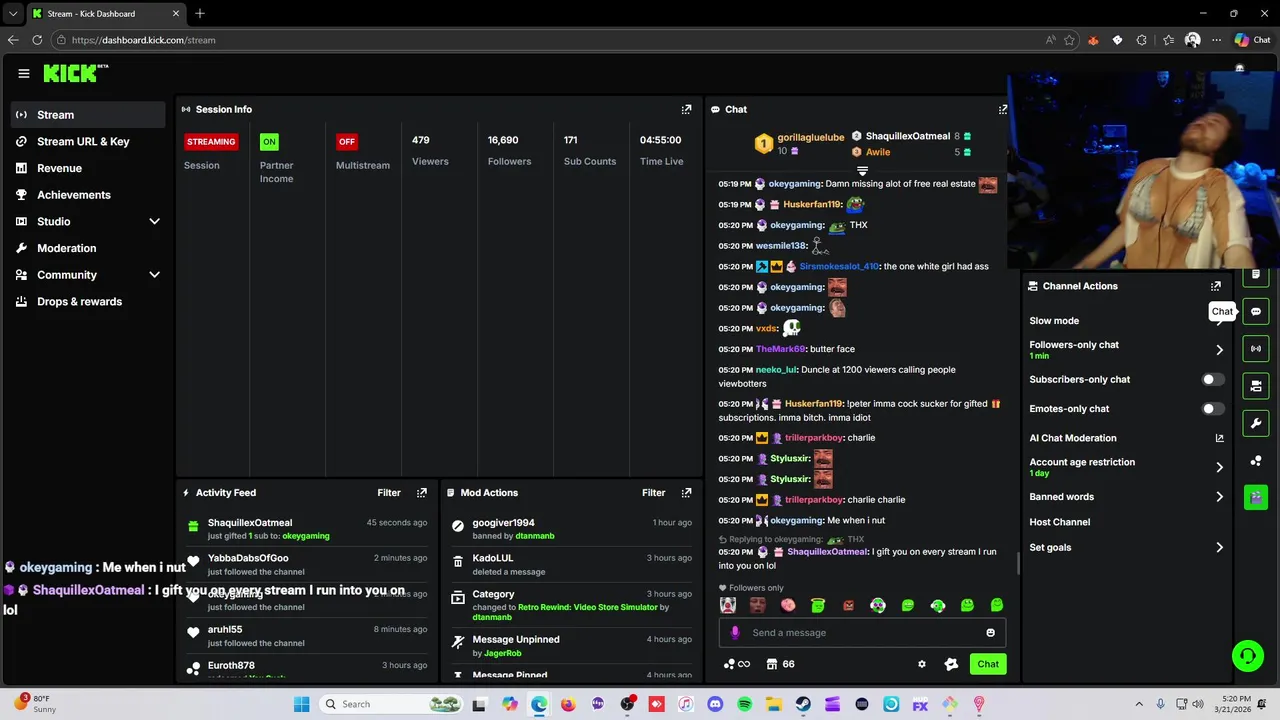Viewport: 1280px width, 720px height.
Task: Pop out the Channel Actions panel
Action: point(1216,286)
